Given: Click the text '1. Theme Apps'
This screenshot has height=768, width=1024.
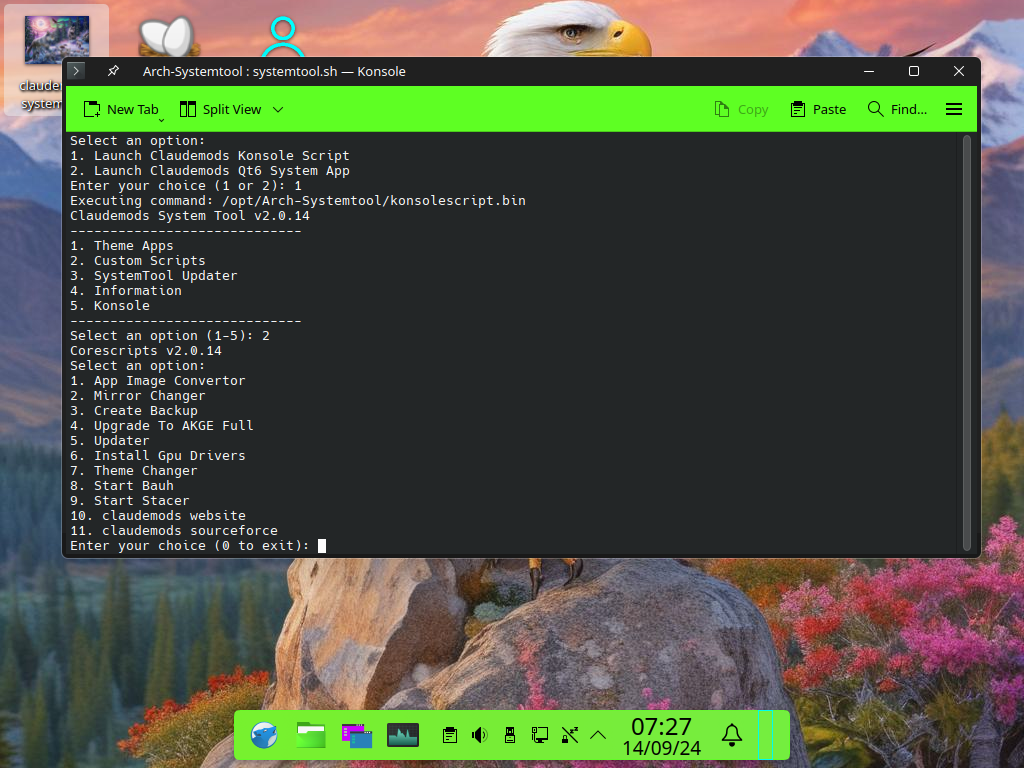Looking at the screenshot, I should [x=121, y=246].
